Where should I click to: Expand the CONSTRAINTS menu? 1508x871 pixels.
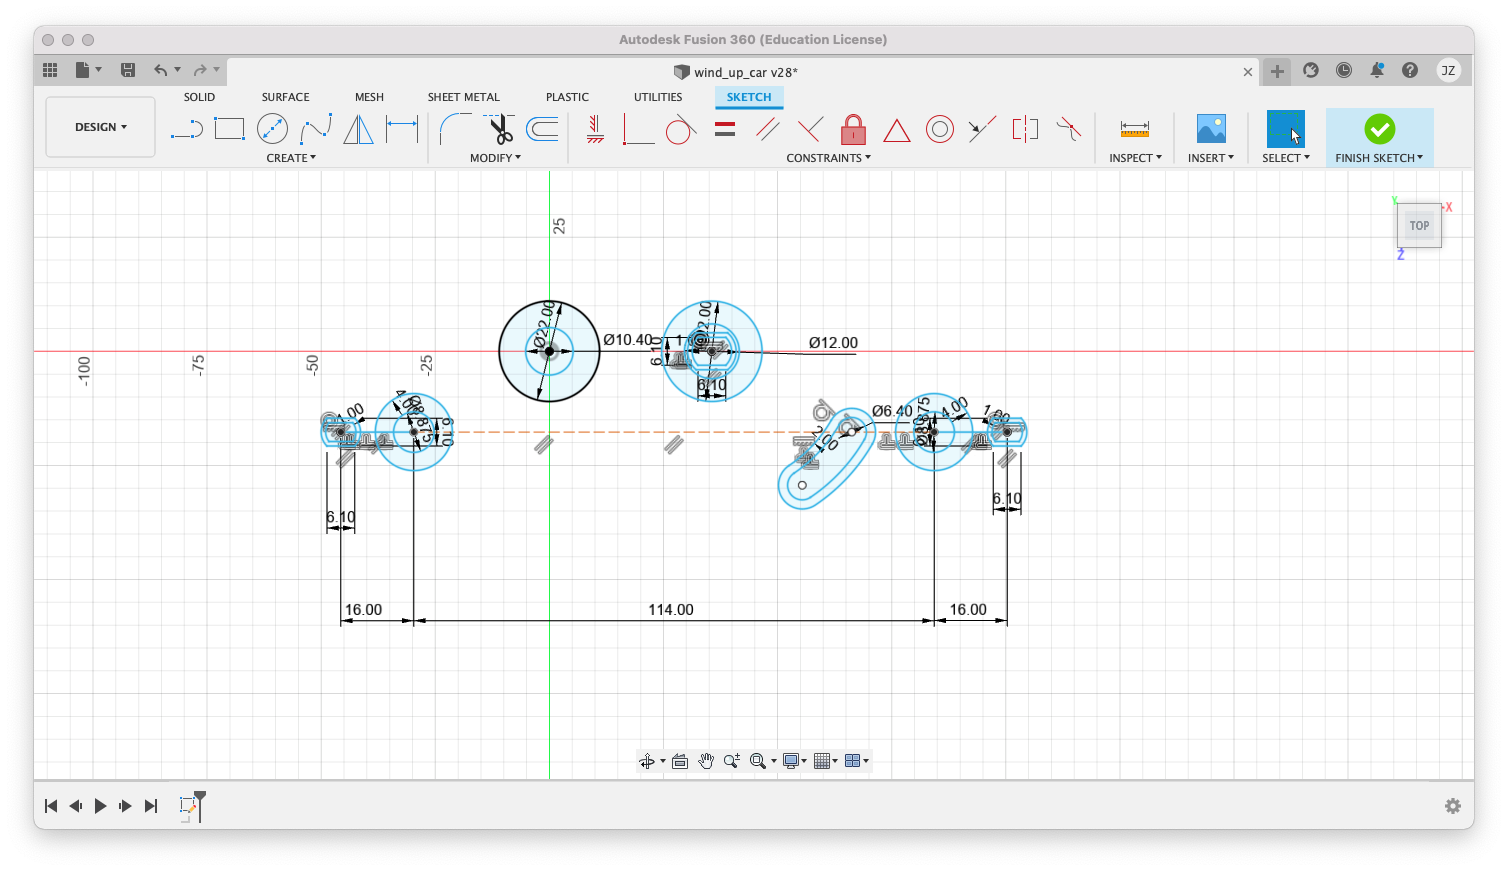pos(828,158)
